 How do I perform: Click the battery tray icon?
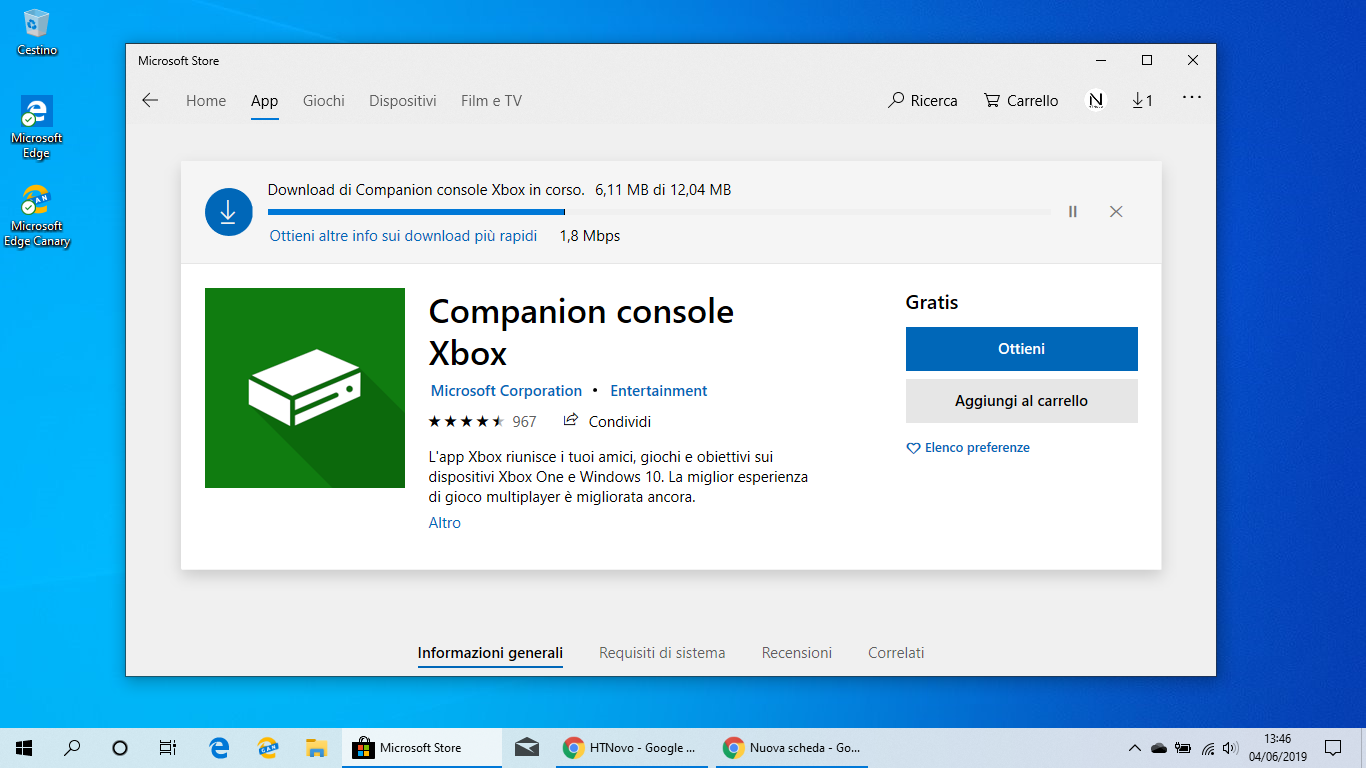1183,748
